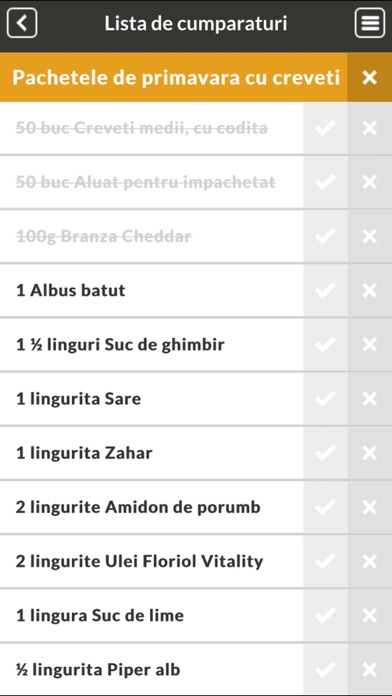This screenshot has height=696, width=392.
Task: Remove Pachetele de primavara cu creveti recipe
Action: pyautogui.click(x=369, y=78)
